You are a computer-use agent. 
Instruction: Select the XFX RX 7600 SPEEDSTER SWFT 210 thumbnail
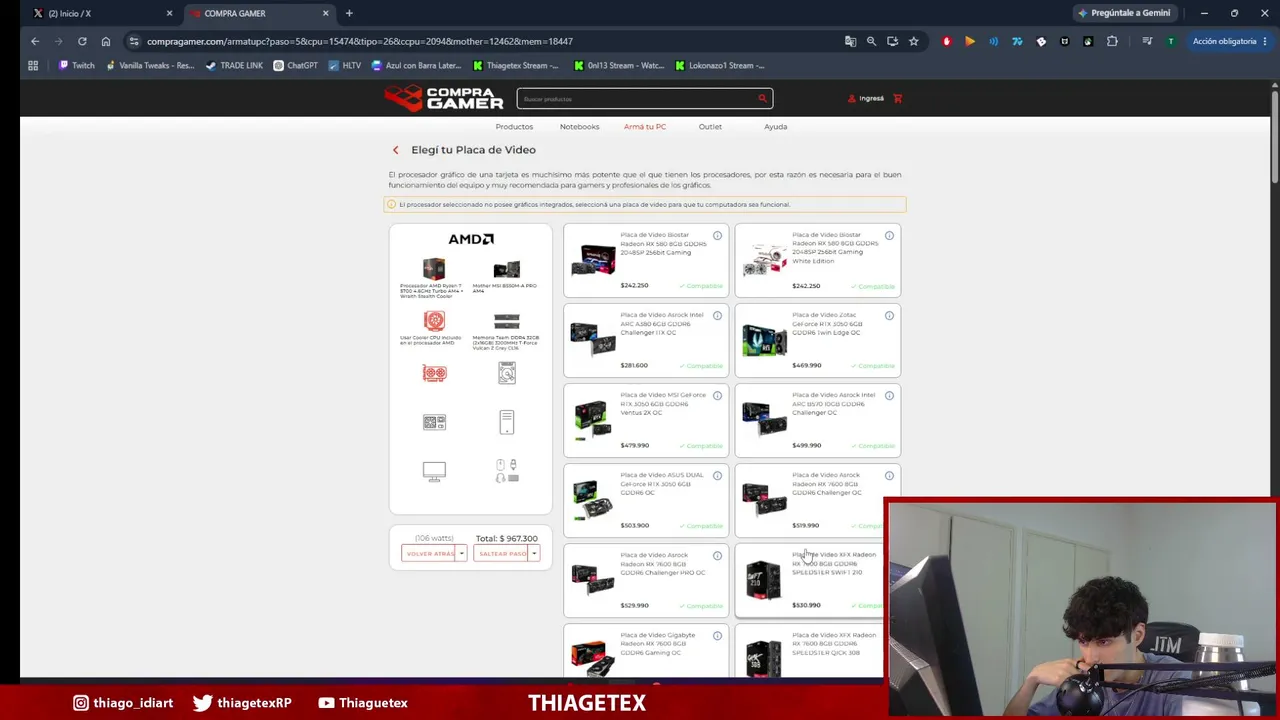click(x=763, y=580)
